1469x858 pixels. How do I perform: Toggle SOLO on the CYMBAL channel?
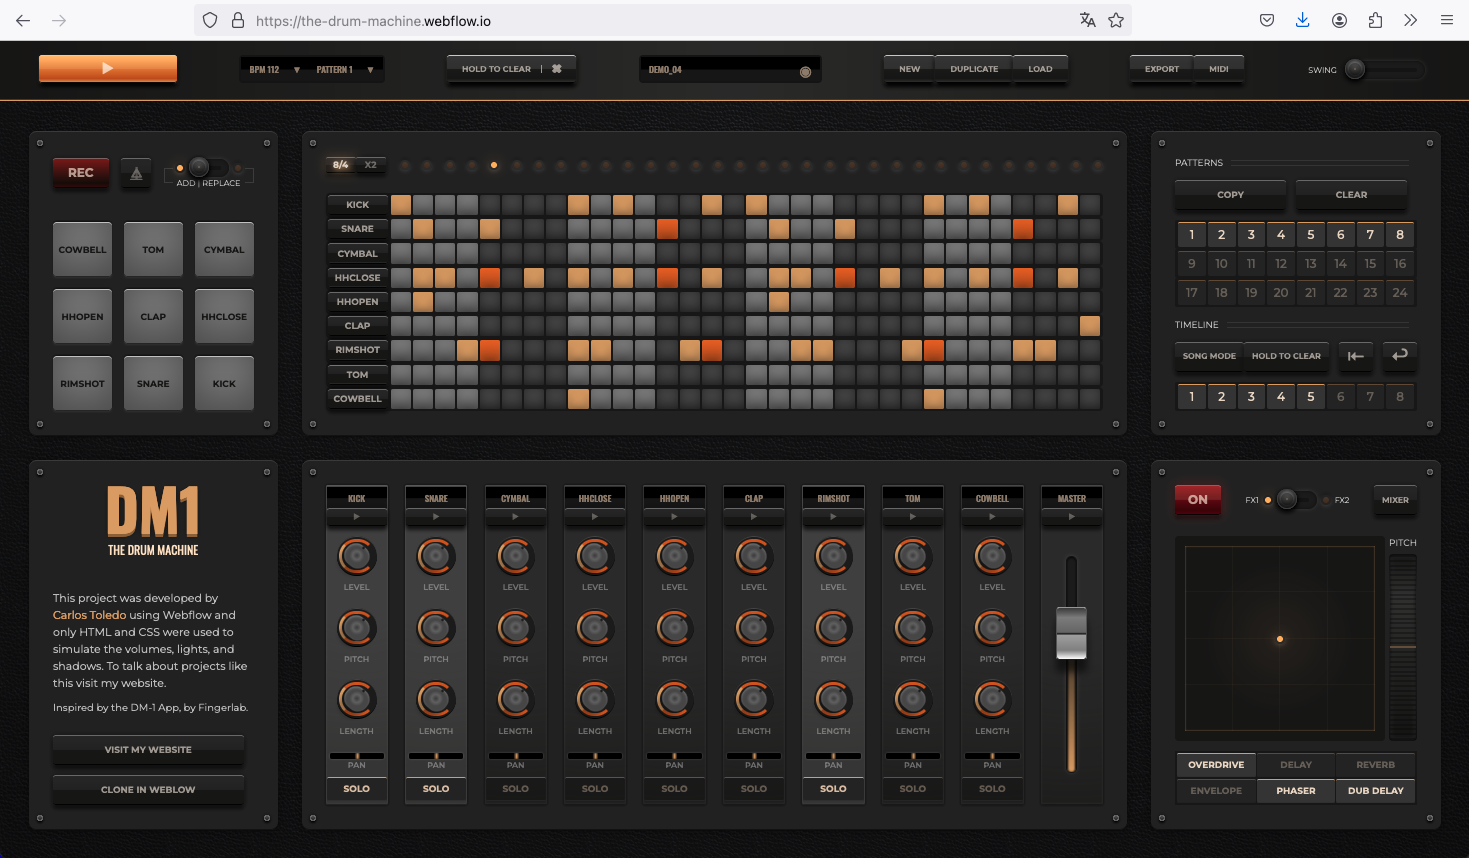pos(515,789)
